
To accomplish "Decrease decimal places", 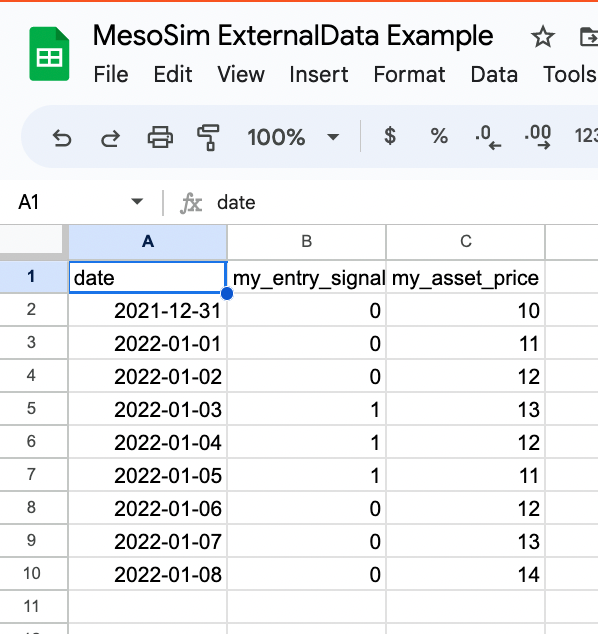I will tap(488, 137).
